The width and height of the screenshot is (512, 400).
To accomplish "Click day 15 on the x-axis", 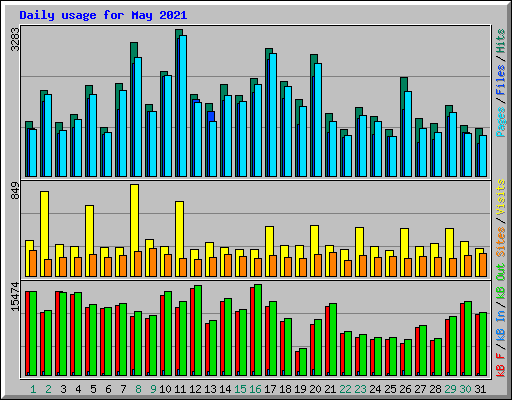I will (x=240, y=389).
